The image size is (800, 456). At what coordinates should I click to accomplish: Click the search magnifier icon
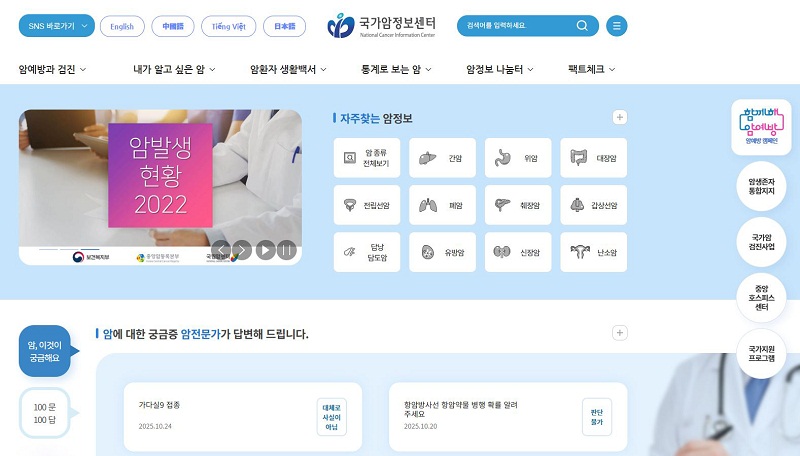click(x=582, y=26)
